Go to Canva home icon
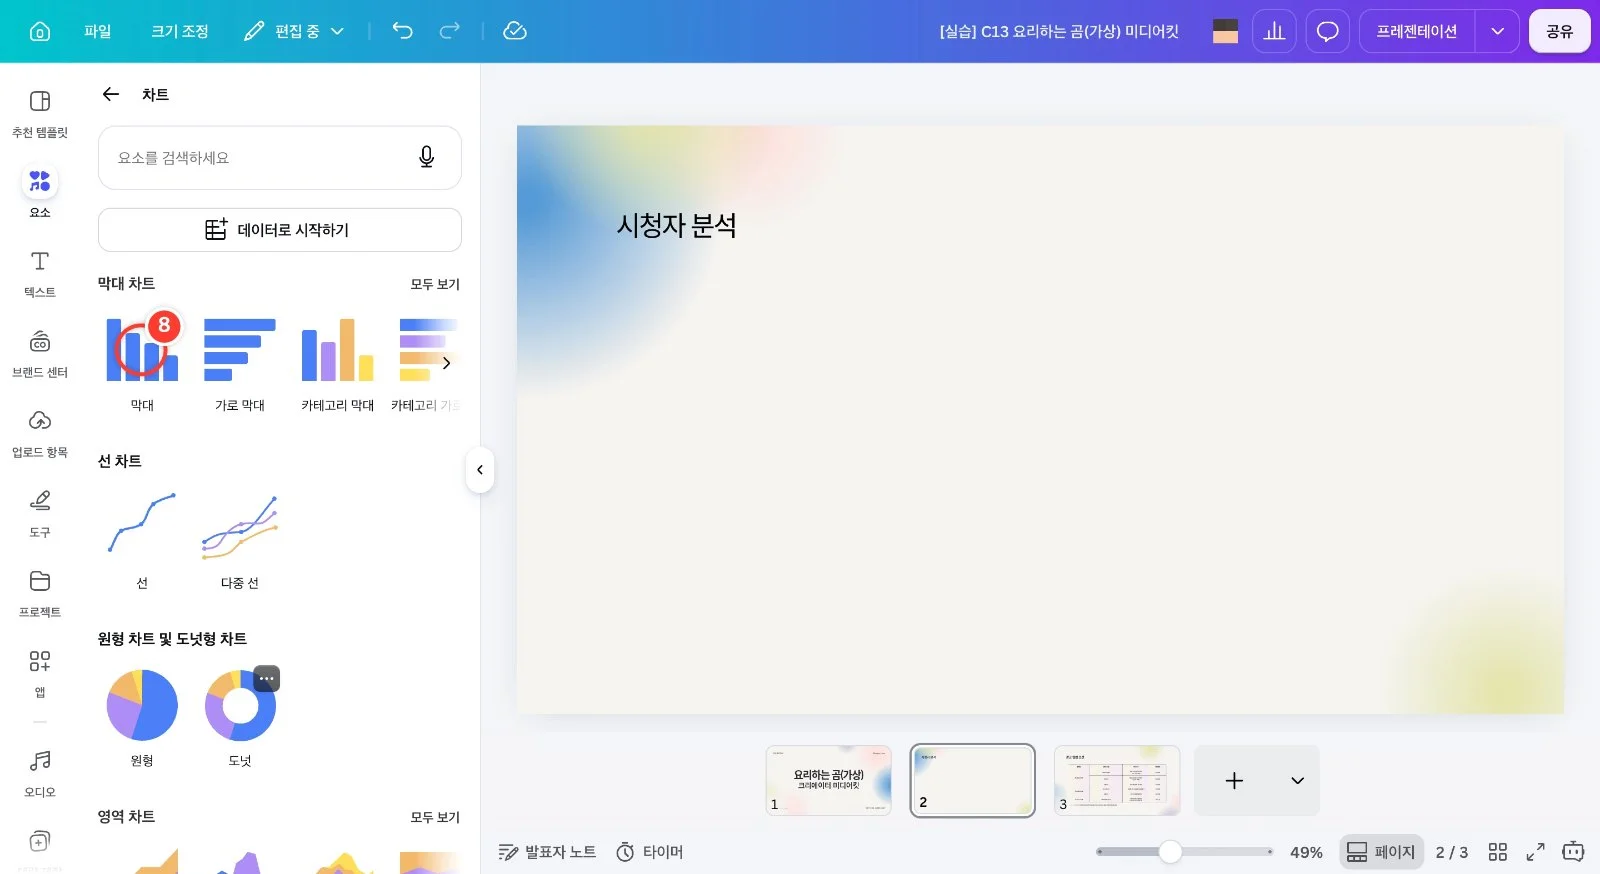 click(x=40, y=31)
